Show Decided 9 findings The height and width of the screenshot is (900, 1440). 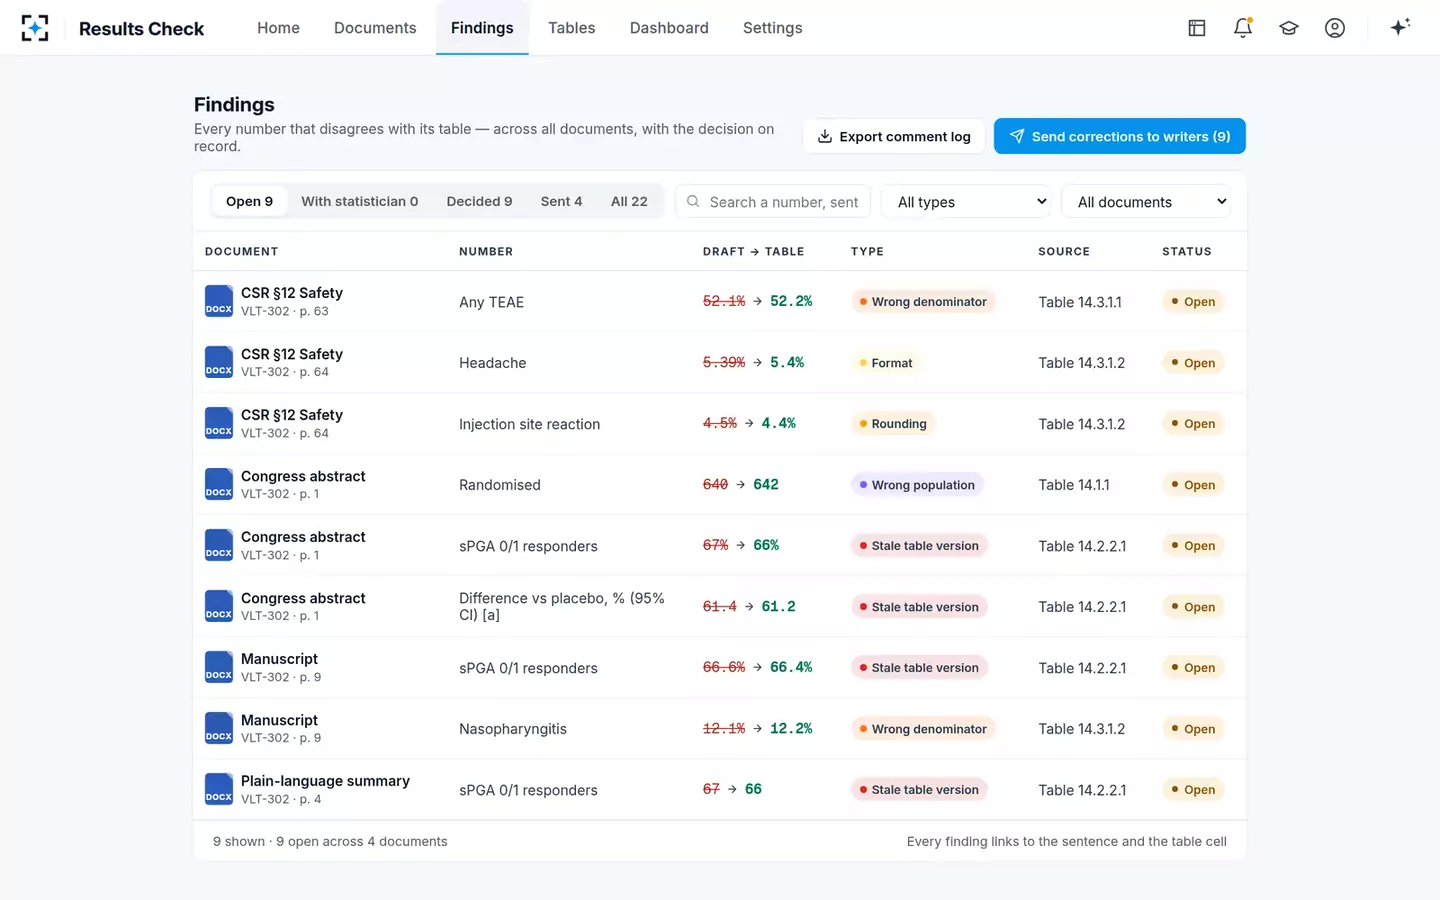tap(479, 201)
